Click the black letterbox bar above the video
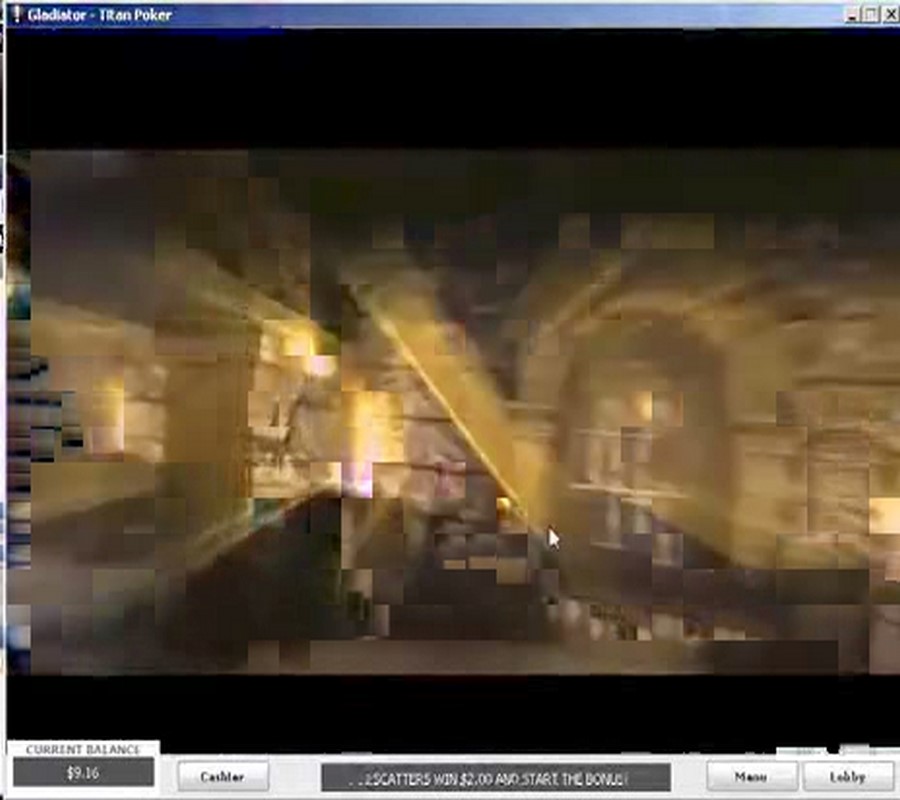Image resolution: width=900 pixels, height=800 pixels. [450, 90]
